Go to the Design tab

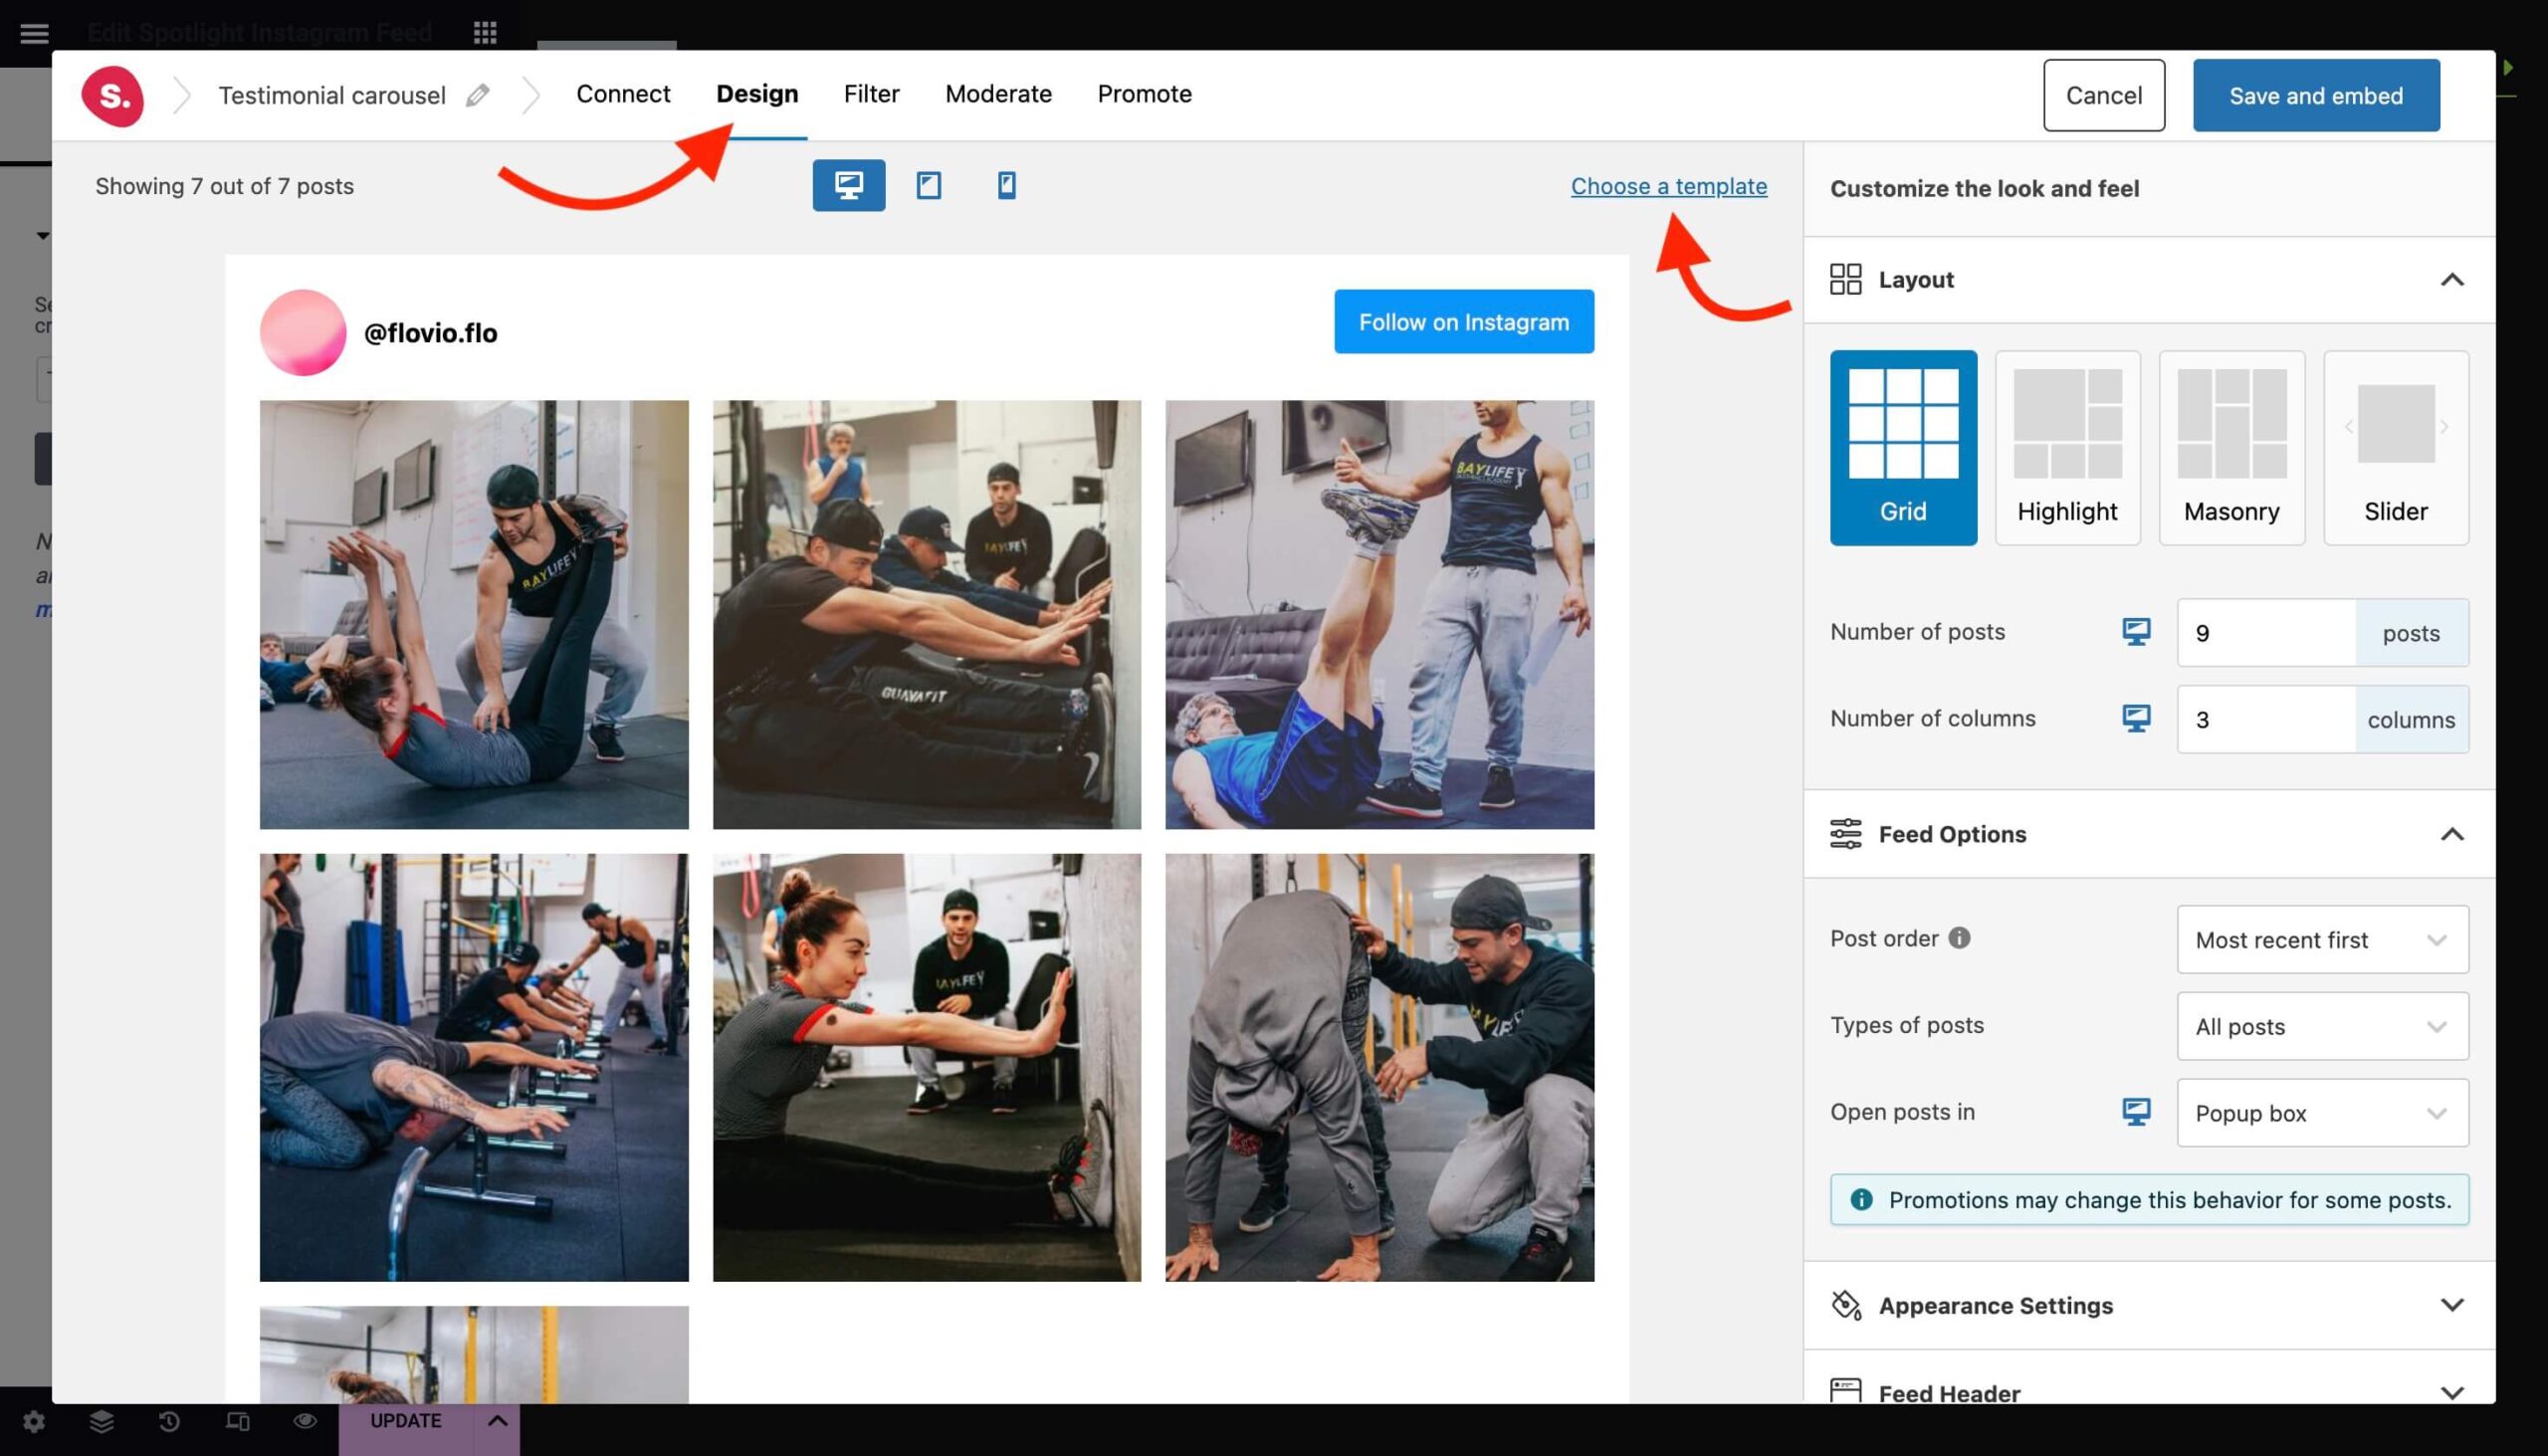tap(757, 94)
